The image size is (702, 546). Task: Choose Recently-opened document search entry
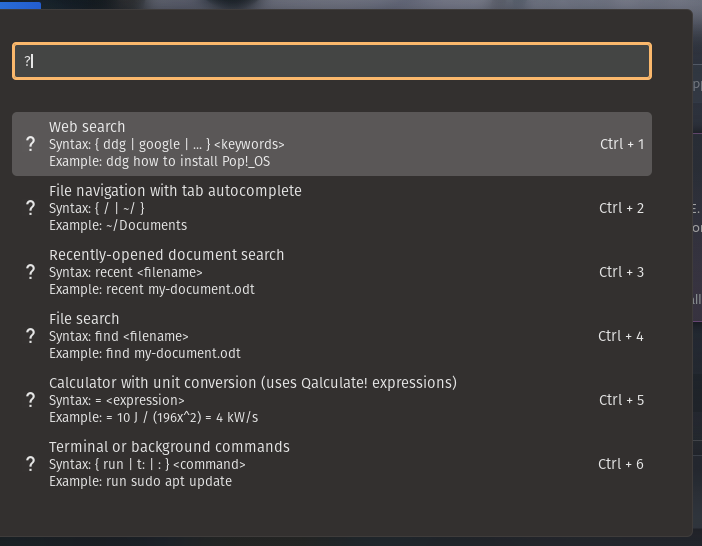pyautogui.click(x=332, y=272)
